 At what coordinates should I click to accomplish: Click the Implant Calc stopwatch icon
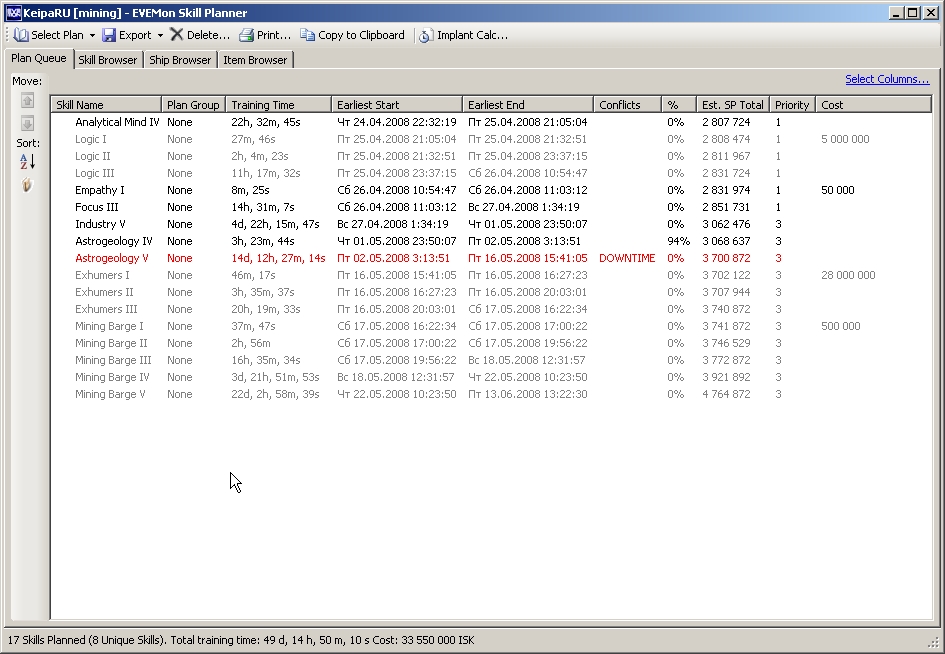click(x=425, y=36)
